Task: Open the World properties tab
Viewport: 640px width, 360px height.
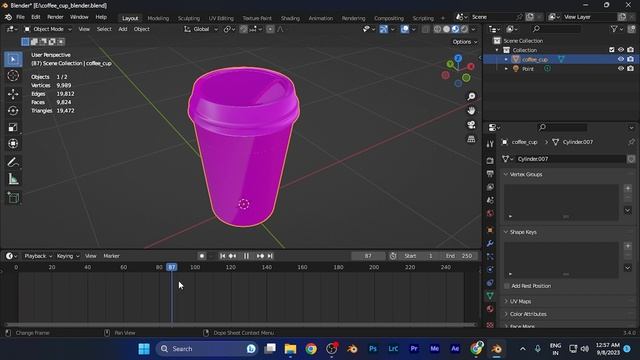Action: pyautogui.click(x=490, y=213)
